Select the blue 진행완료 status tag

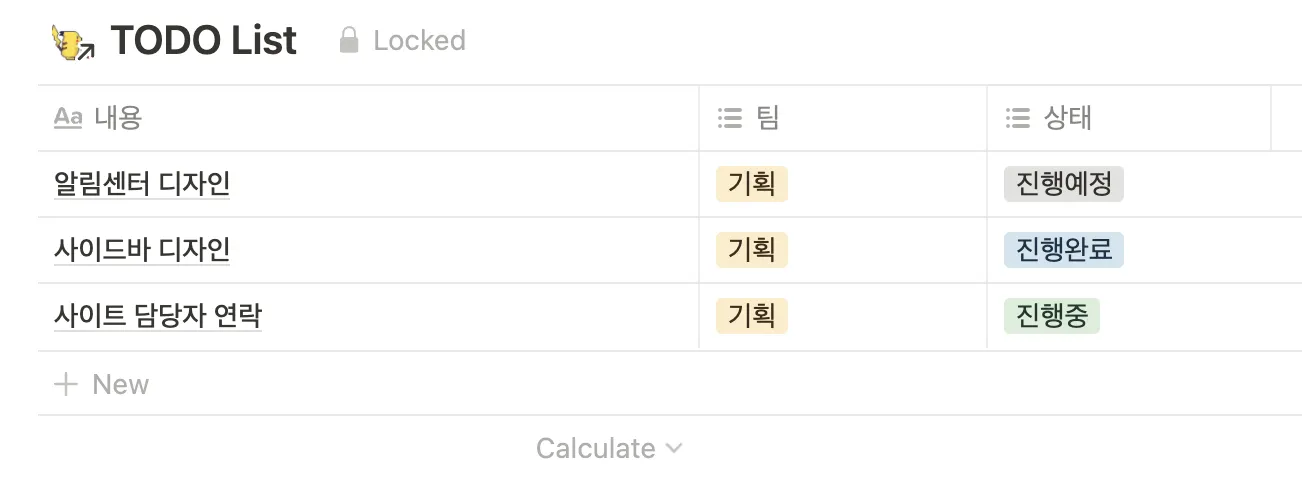(1063, 250)
